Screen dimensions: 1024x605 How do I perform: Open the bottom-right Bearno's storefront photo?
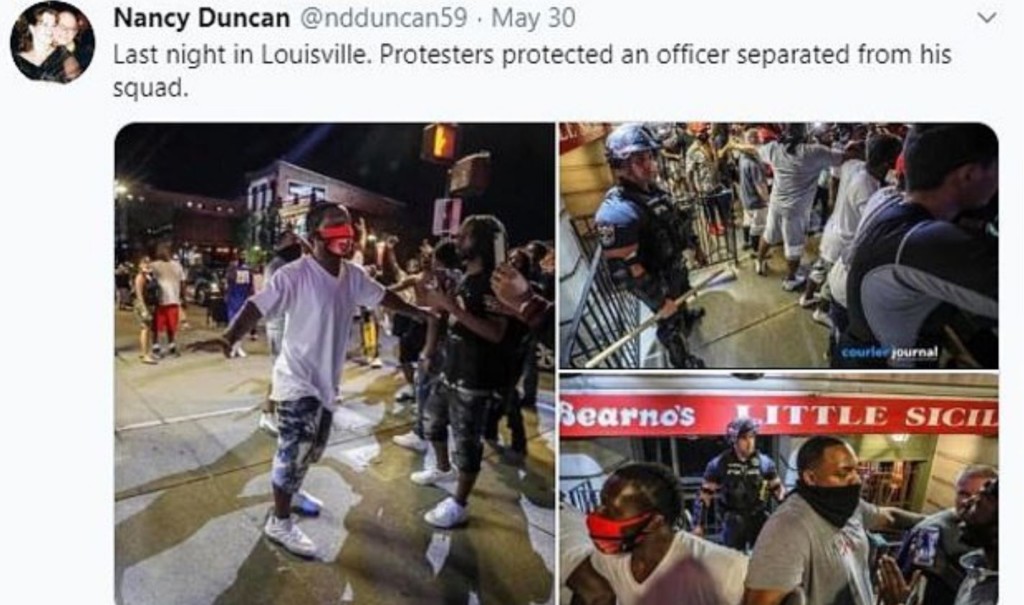778,489
